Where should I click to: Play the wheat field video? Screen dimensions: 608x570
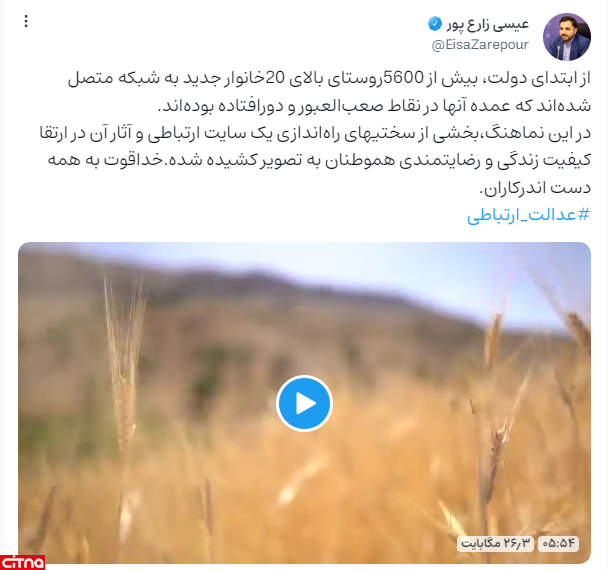click(x=304, y=403)
